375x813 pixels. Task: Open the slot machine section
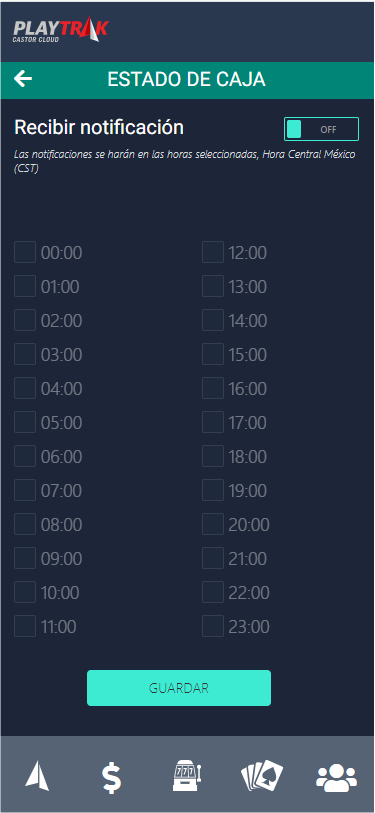(x=187, y=776)
